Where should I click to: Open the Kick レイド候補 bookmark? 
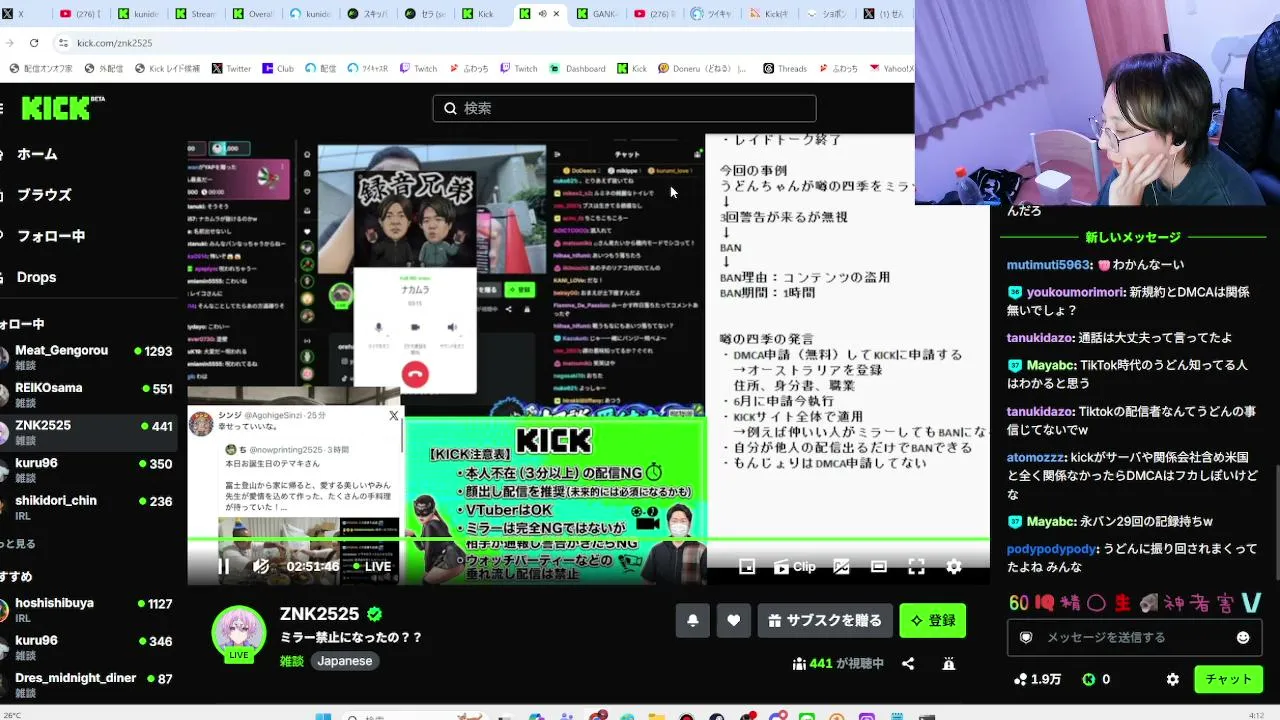[167, 69]
